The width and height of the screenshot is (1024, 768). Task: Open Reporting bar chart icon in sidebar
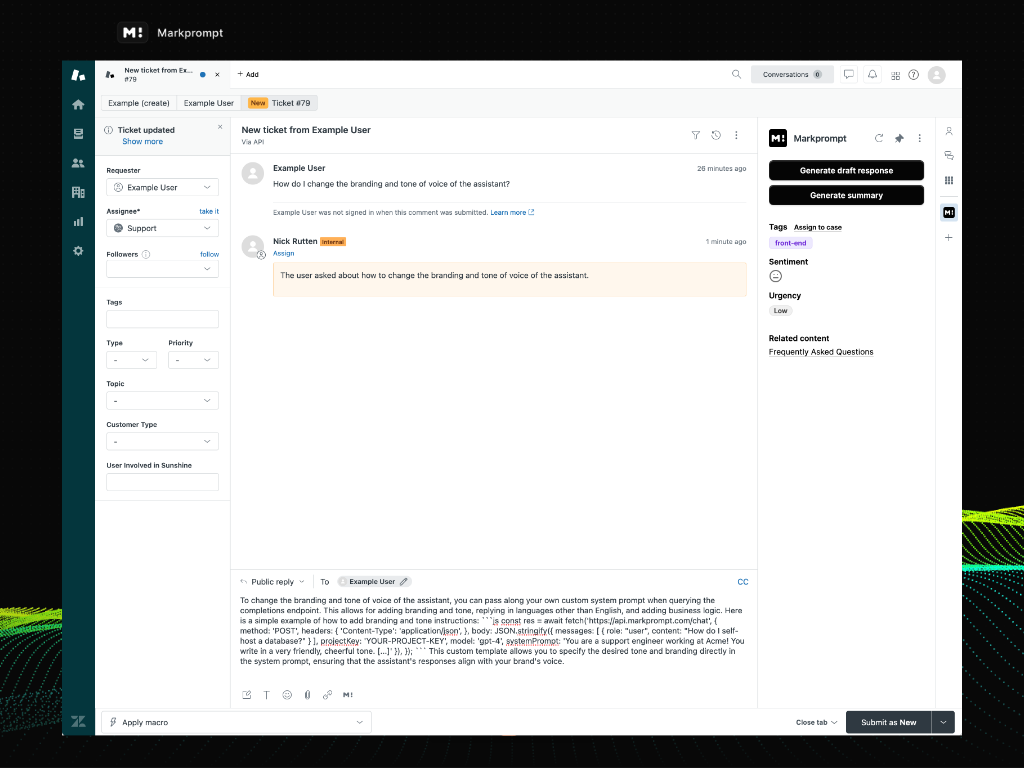pos(78,221)
